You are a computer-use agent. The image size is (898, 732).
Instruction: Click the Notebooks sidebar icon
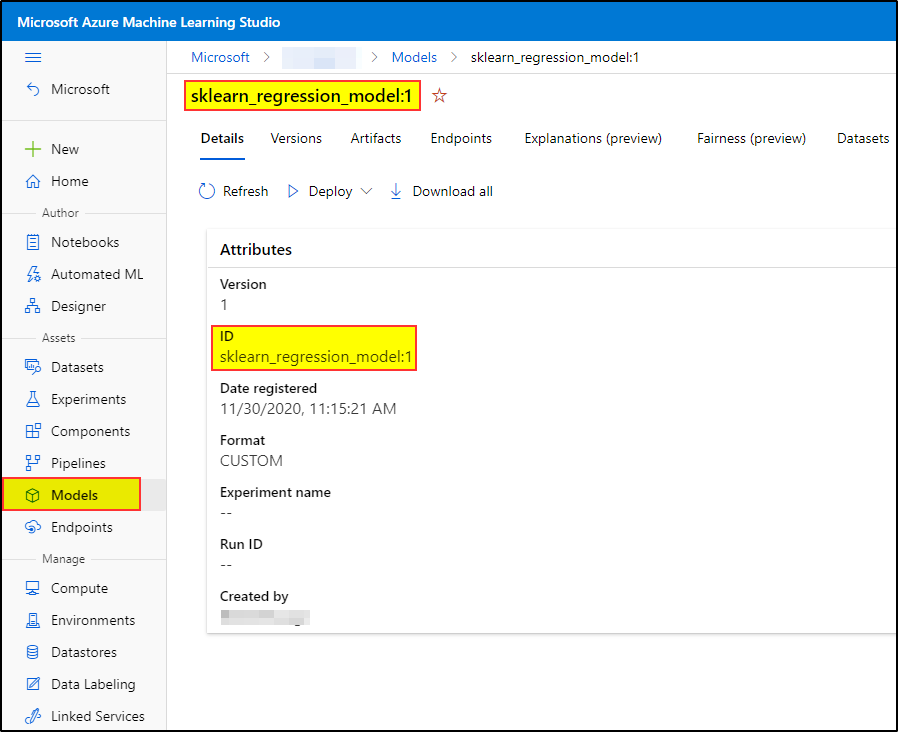(x=33, y=242)
